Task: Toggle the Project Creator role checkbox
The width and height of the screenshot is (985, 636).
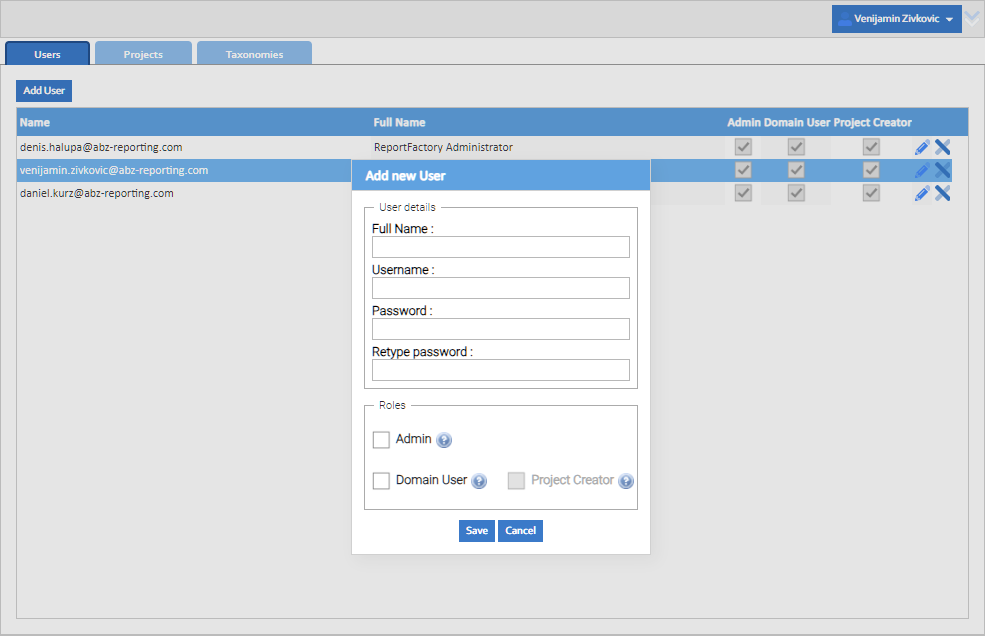Action: (x=516, y=481)
